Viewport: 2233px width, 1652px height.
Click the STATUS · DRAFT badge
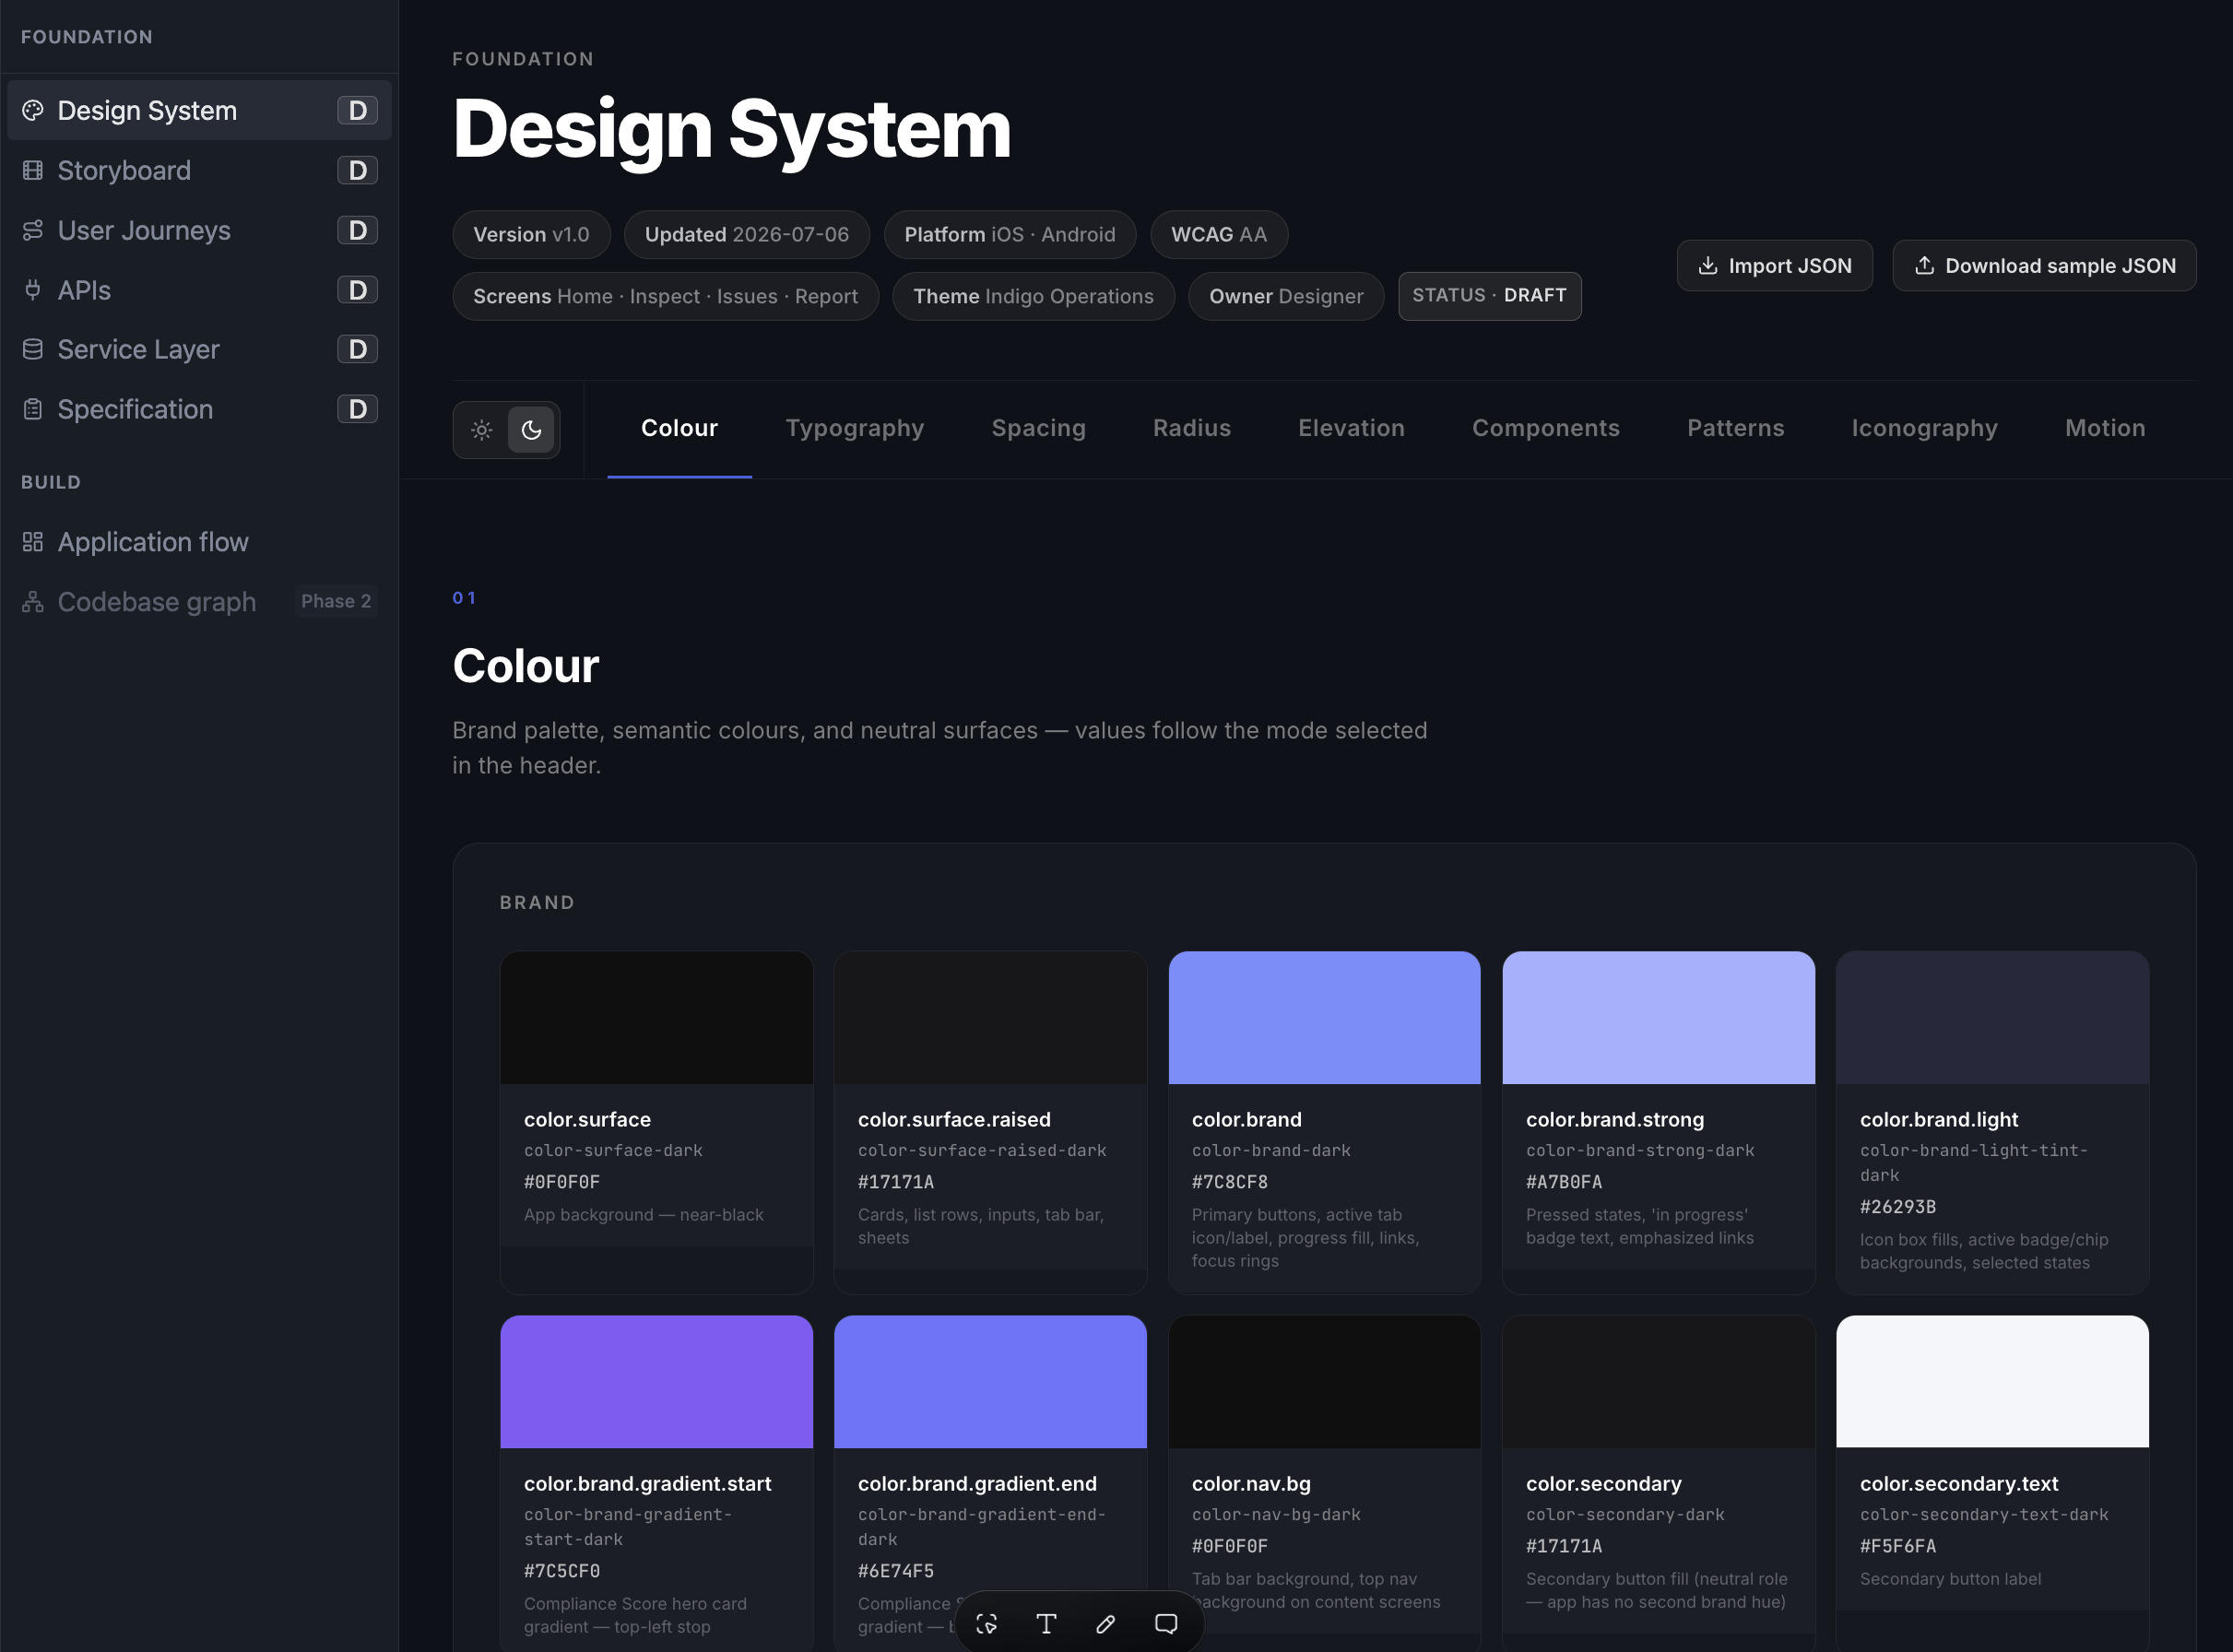pos(1489,296)
